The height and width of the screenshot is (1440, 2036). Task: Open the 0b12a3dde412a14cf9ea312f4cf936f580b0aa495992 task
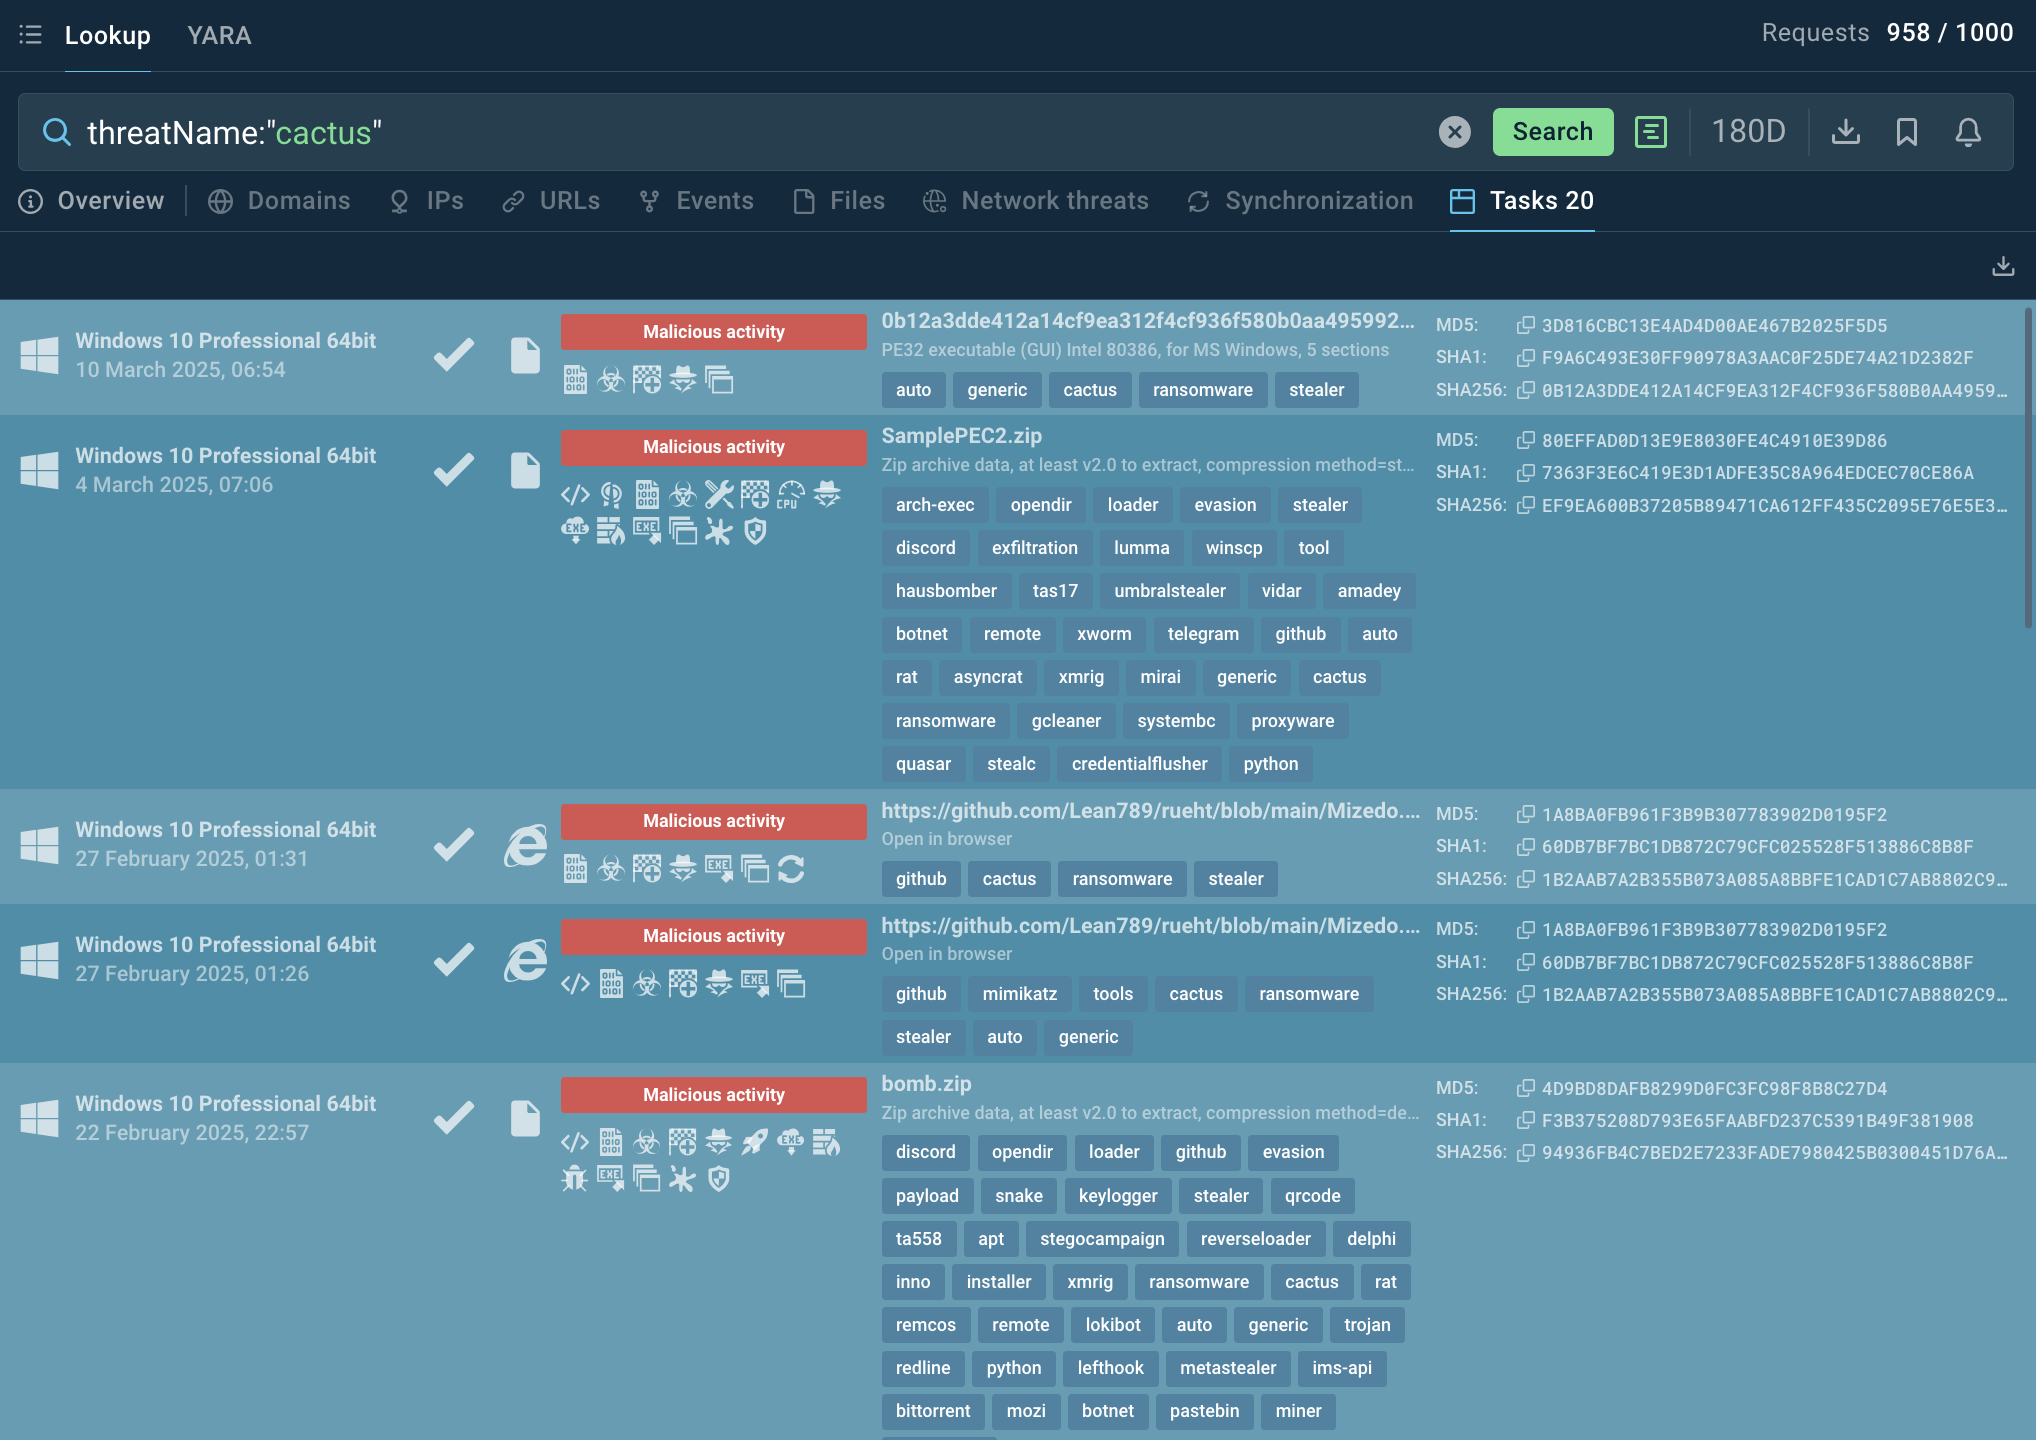[x=1148, y=321]
